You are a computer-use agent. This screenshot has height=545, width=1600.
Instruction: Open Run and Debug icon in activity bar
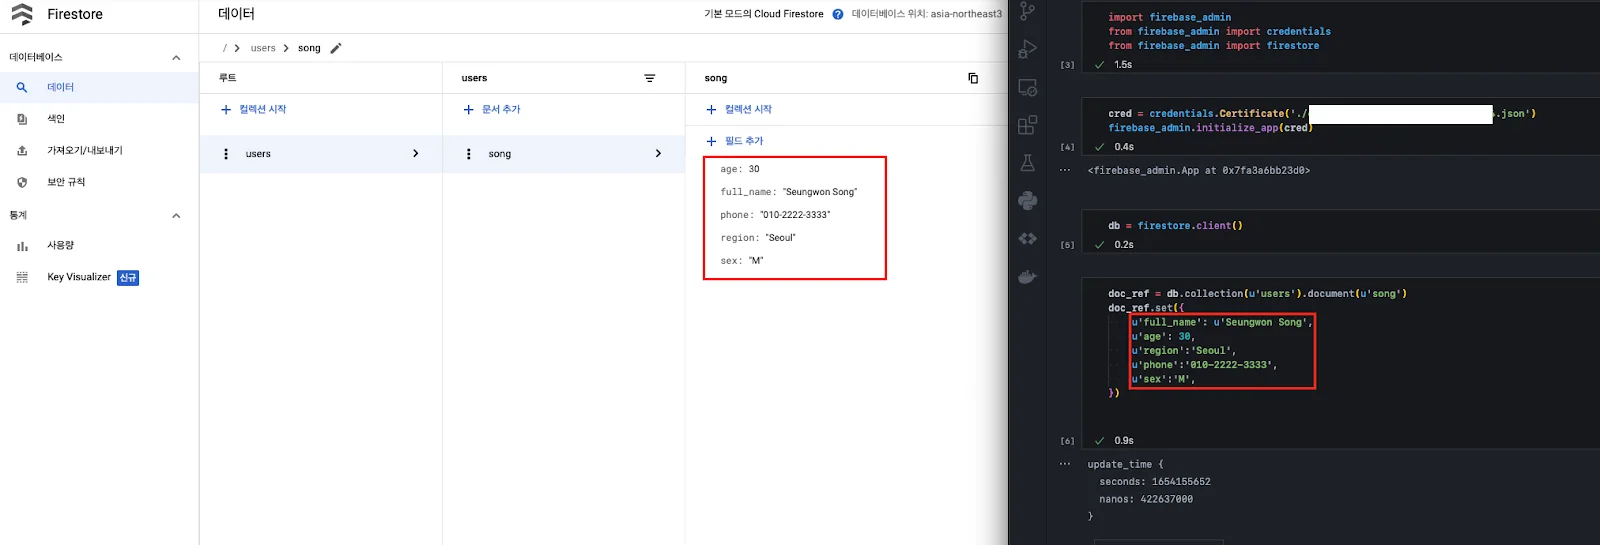1027,49
